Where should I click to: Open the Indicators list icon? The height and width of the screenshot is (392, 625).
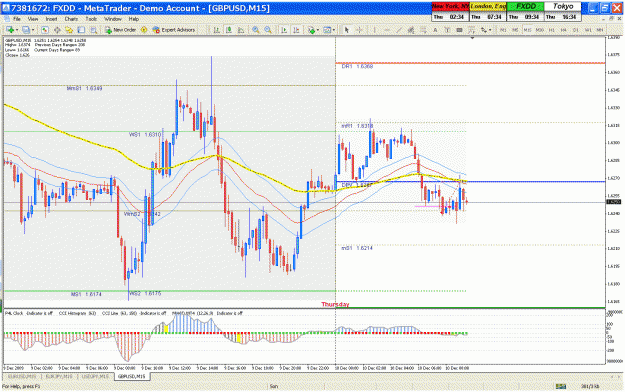click(x=311, y=30)
